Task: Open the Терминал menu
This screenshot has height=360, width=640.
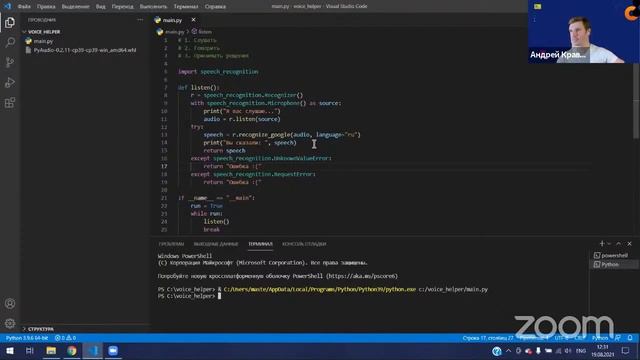Action: click(x=186, y=7)
